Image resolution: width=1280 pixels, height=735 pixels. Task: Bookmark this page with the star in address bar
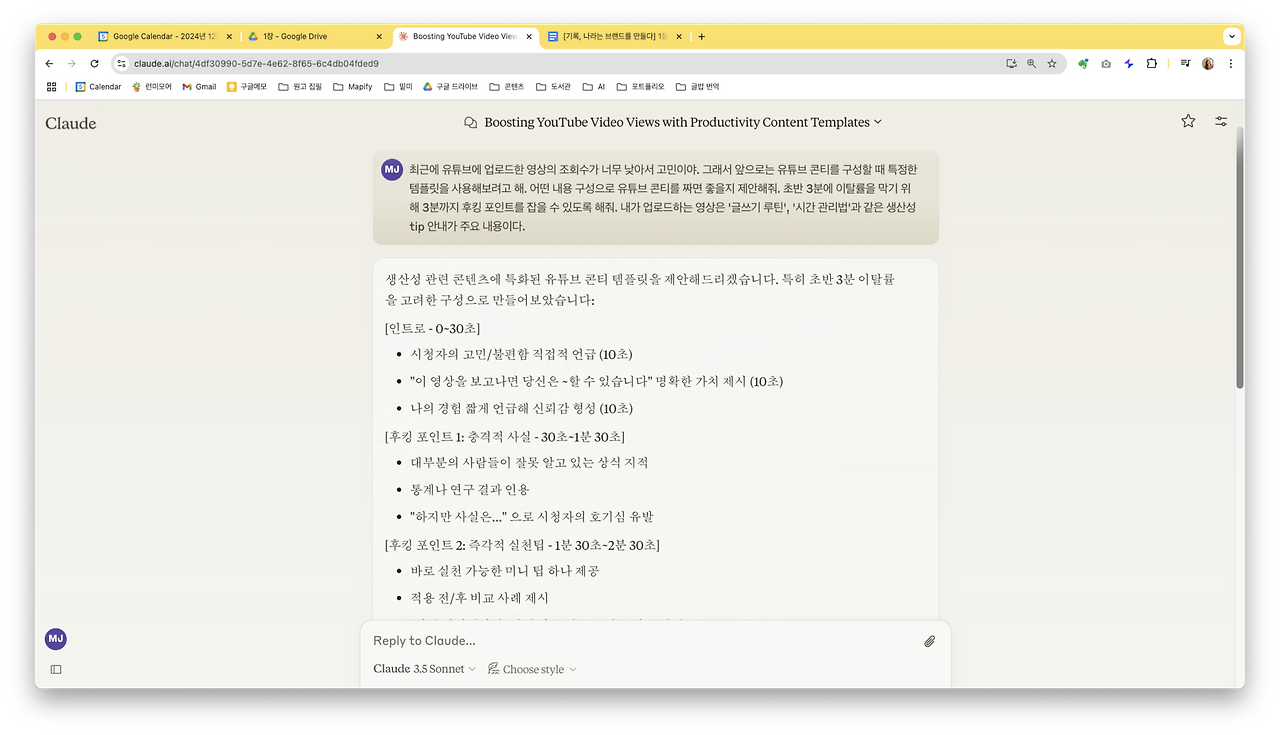[x=1051, y=62]
